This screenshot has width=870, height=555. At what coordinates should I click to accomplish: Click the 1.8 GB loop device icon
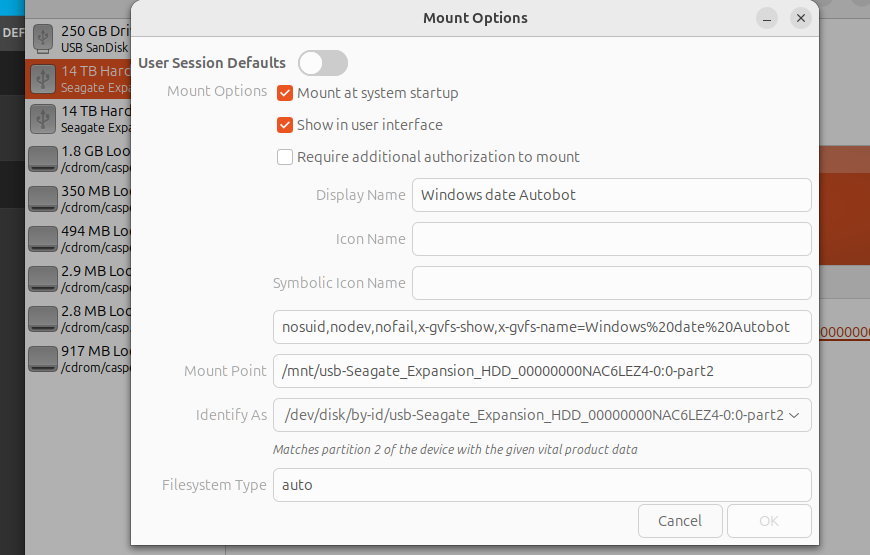[x=43, y=159]
